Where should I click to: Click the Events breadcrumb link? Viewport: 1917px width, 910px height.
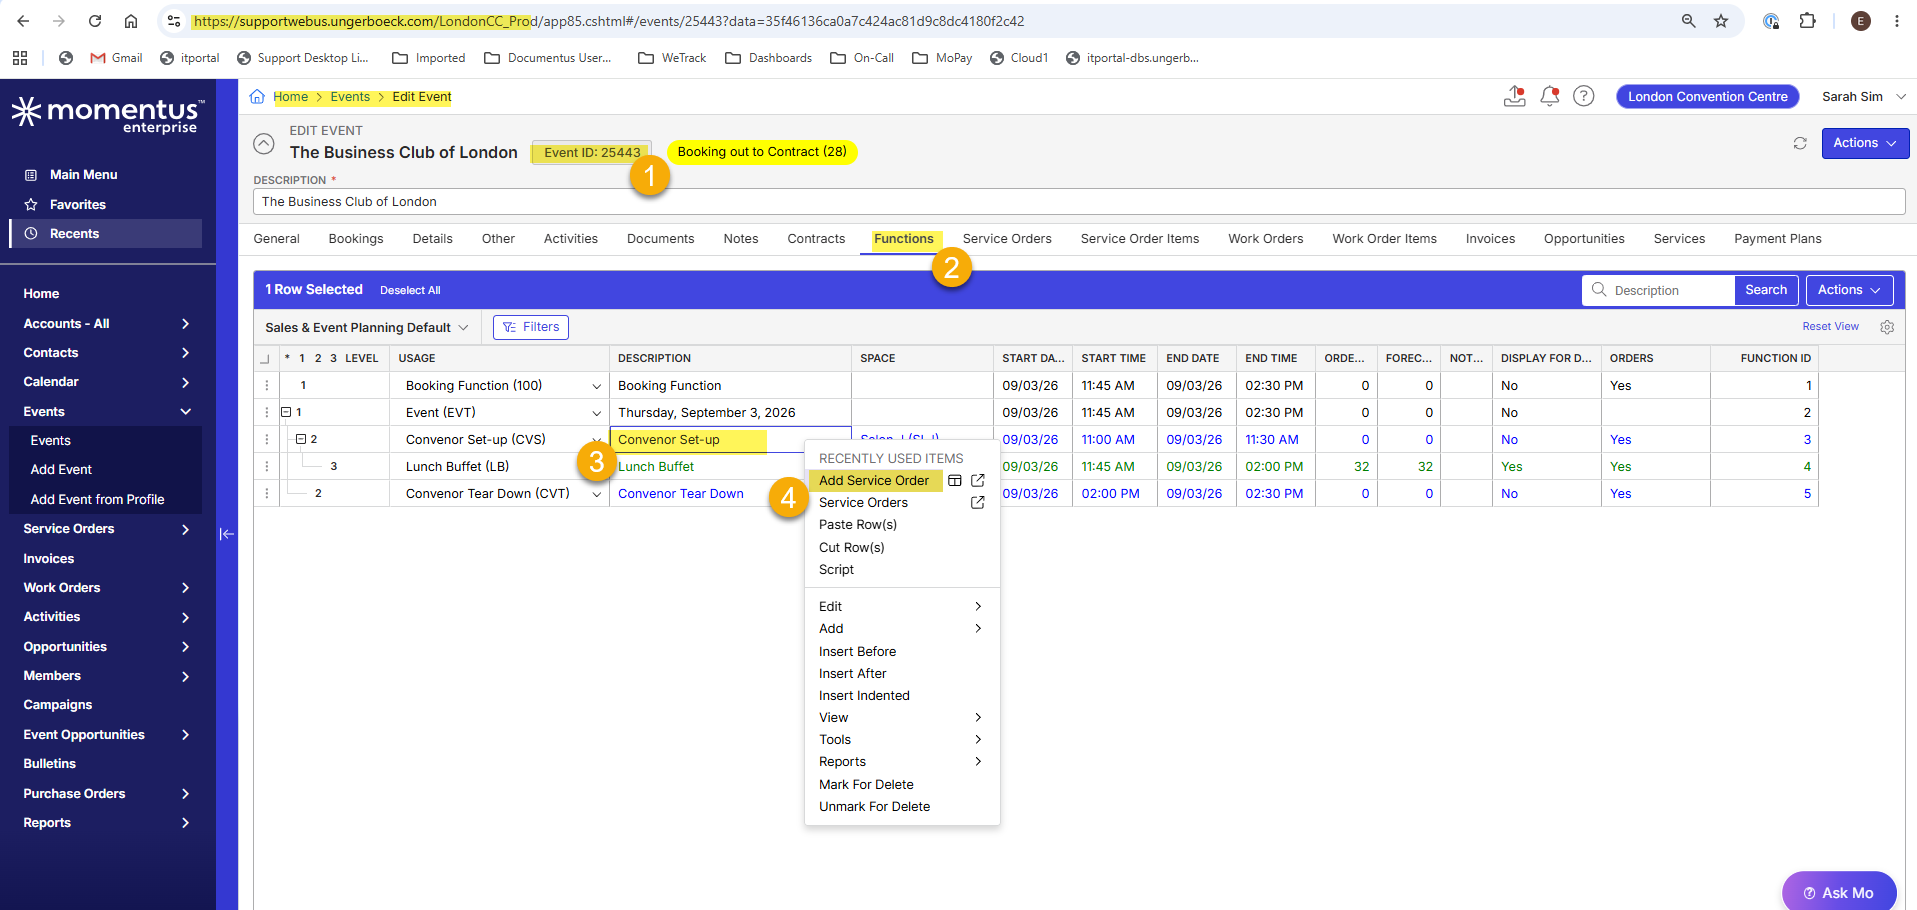pyautogui.click(x=350, y=97)
